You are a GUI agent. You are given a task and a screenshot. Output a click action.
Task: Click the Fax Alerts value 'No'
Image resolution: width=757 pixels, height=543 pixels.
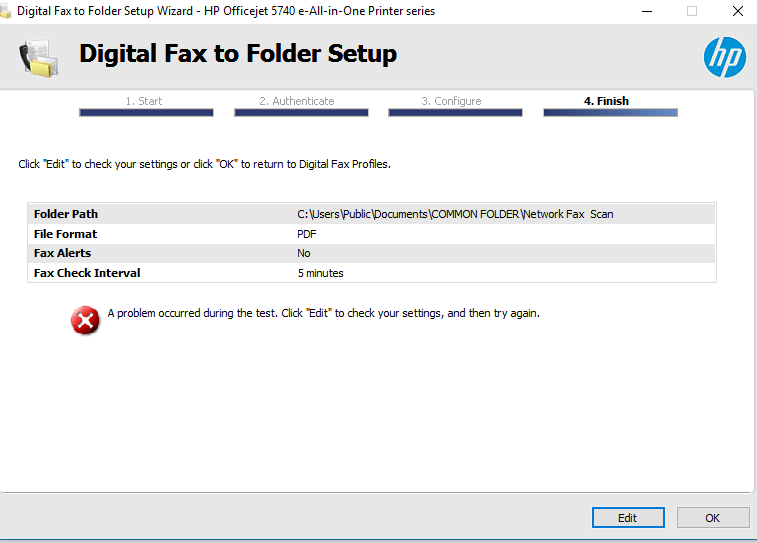point(304,253)
